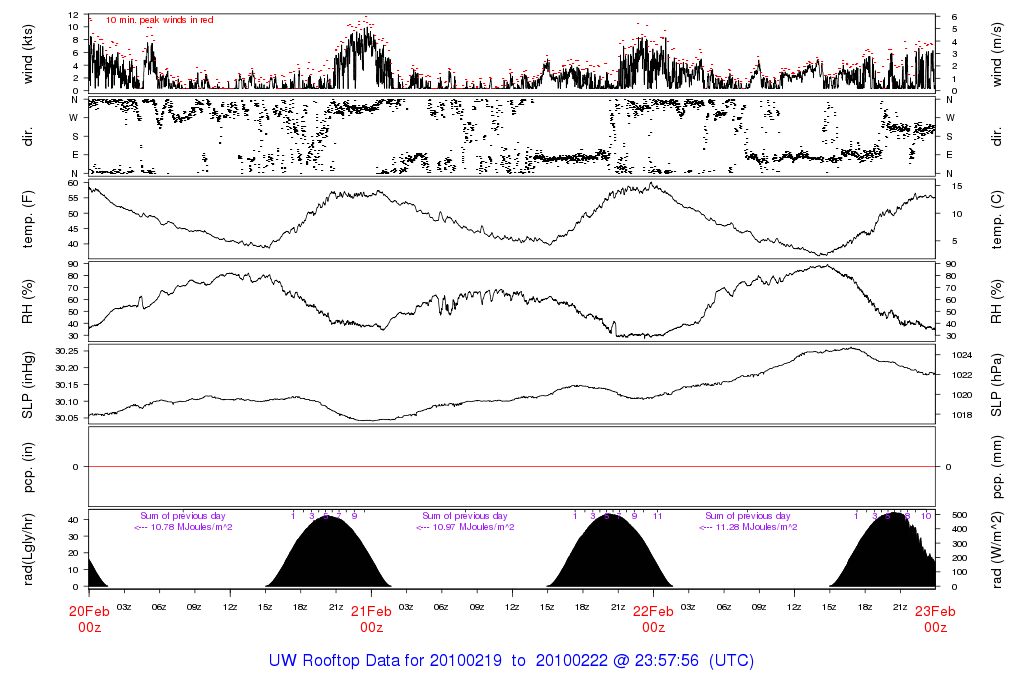The height and width of the screenshot is (700, 1024).
Task: Select the 11.28 MJoules/m^2 daily sum text
Action: click(747, 527)
